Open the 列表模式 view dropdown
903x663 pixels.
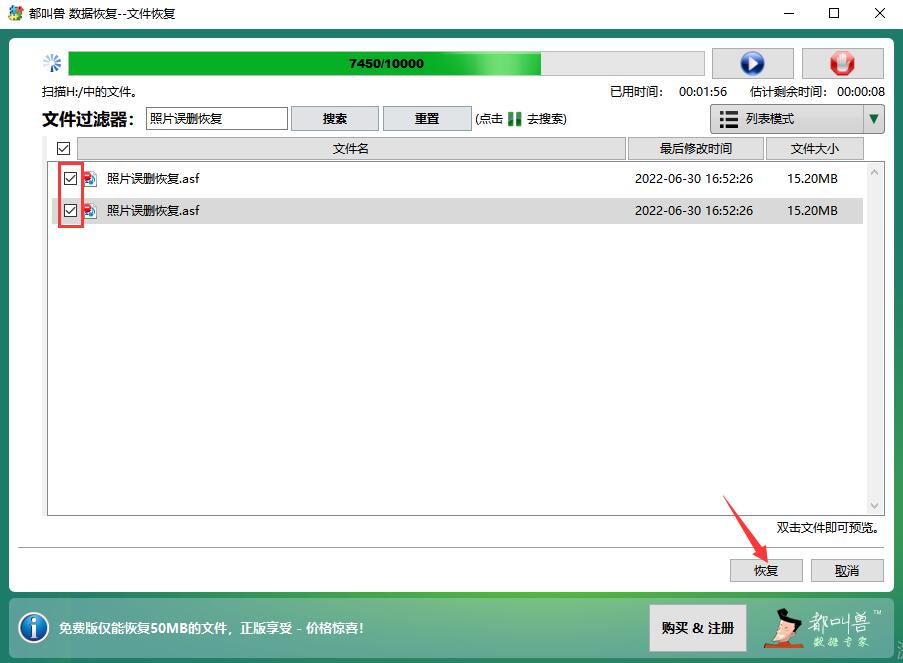click(797, 119)
